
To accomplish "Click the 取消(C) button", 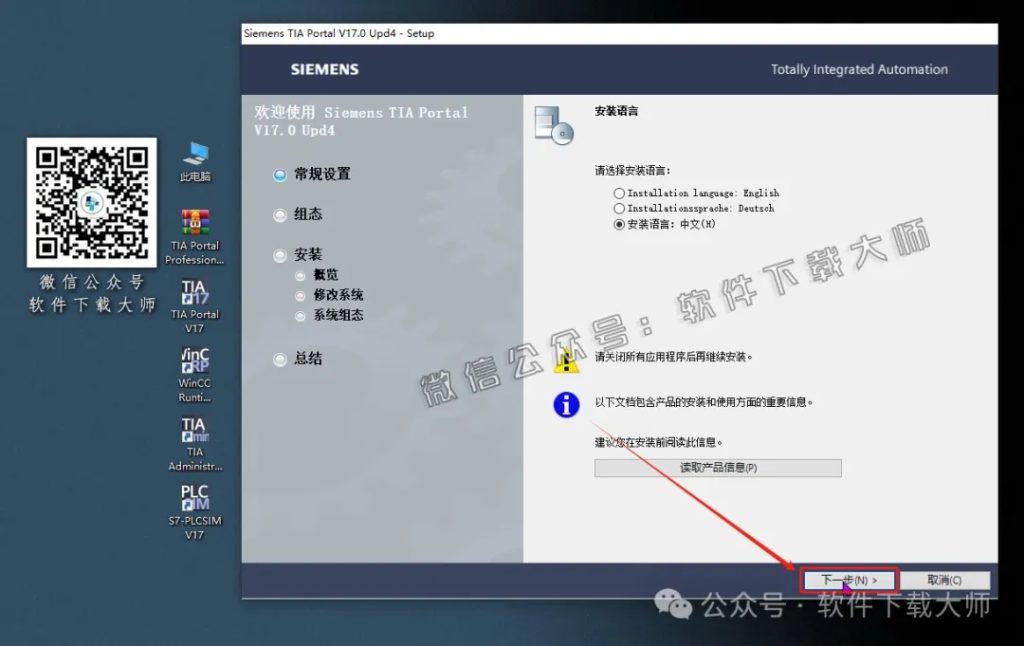I will 944,579.
